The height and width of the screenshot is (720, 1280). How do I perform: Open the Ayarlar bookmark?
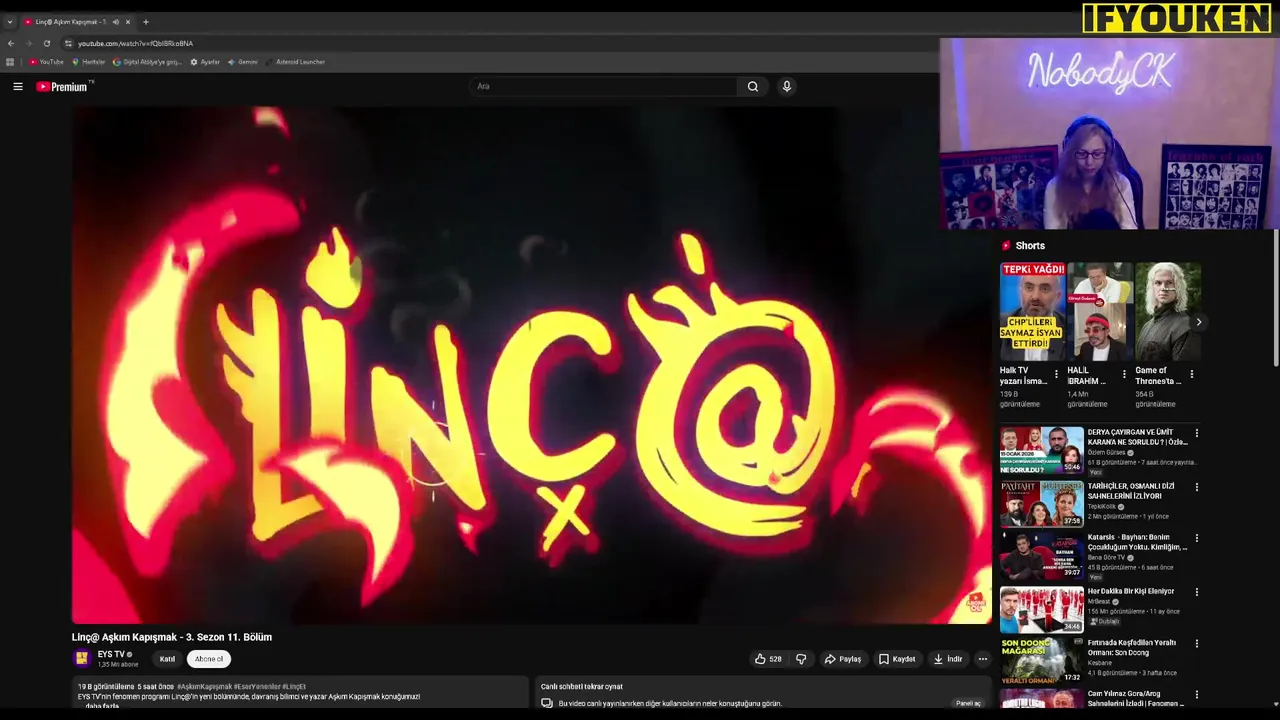(205, 62)
